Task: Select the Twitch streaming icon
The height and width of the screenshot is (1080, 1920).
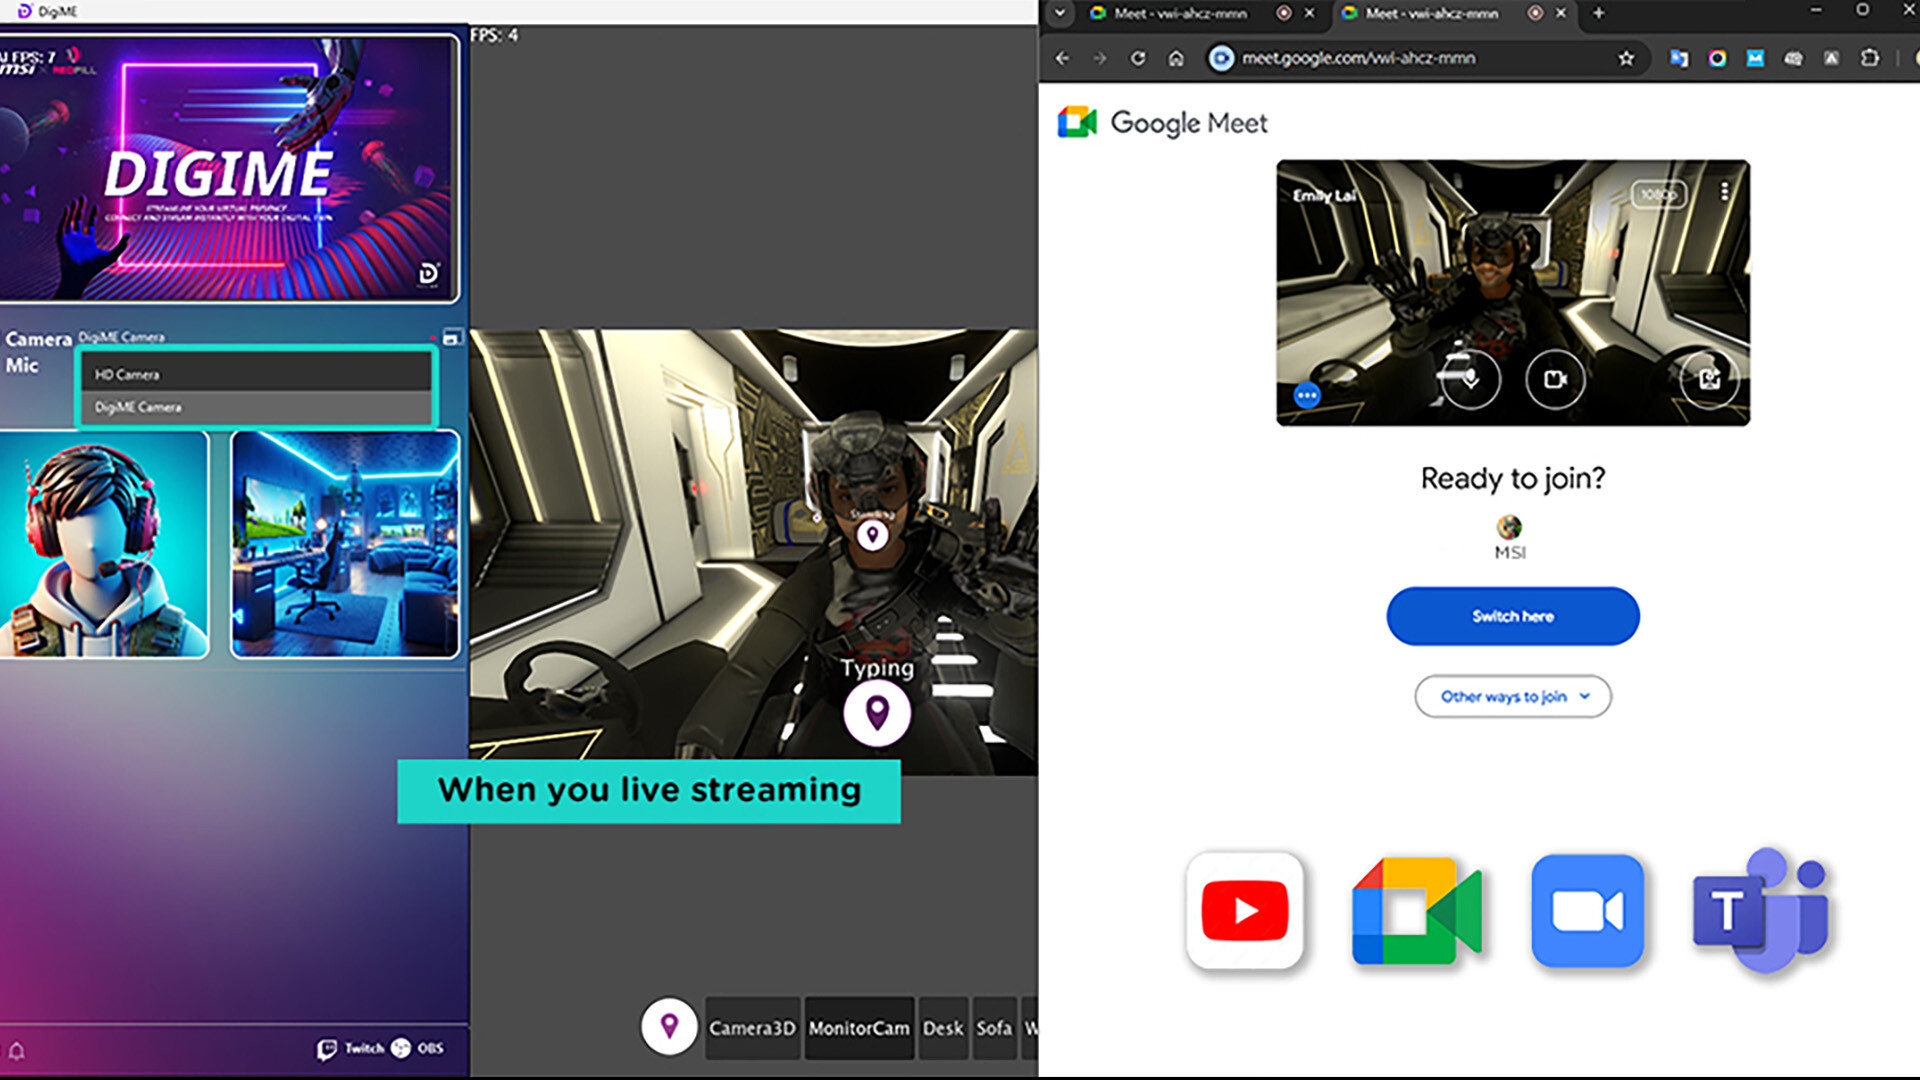Action: (x=327, y=1047)
